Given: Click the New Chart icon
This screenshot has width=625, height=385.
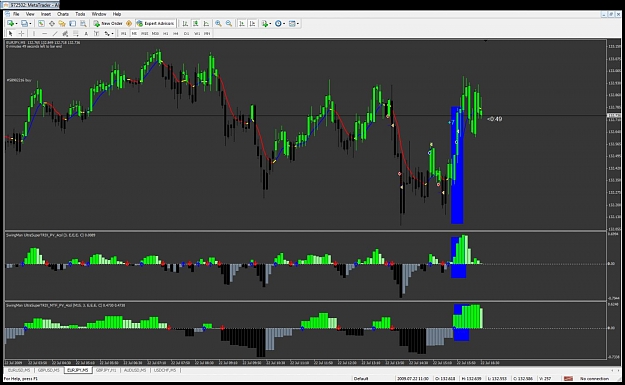Looking at the screenshot, I should point(10,24).
